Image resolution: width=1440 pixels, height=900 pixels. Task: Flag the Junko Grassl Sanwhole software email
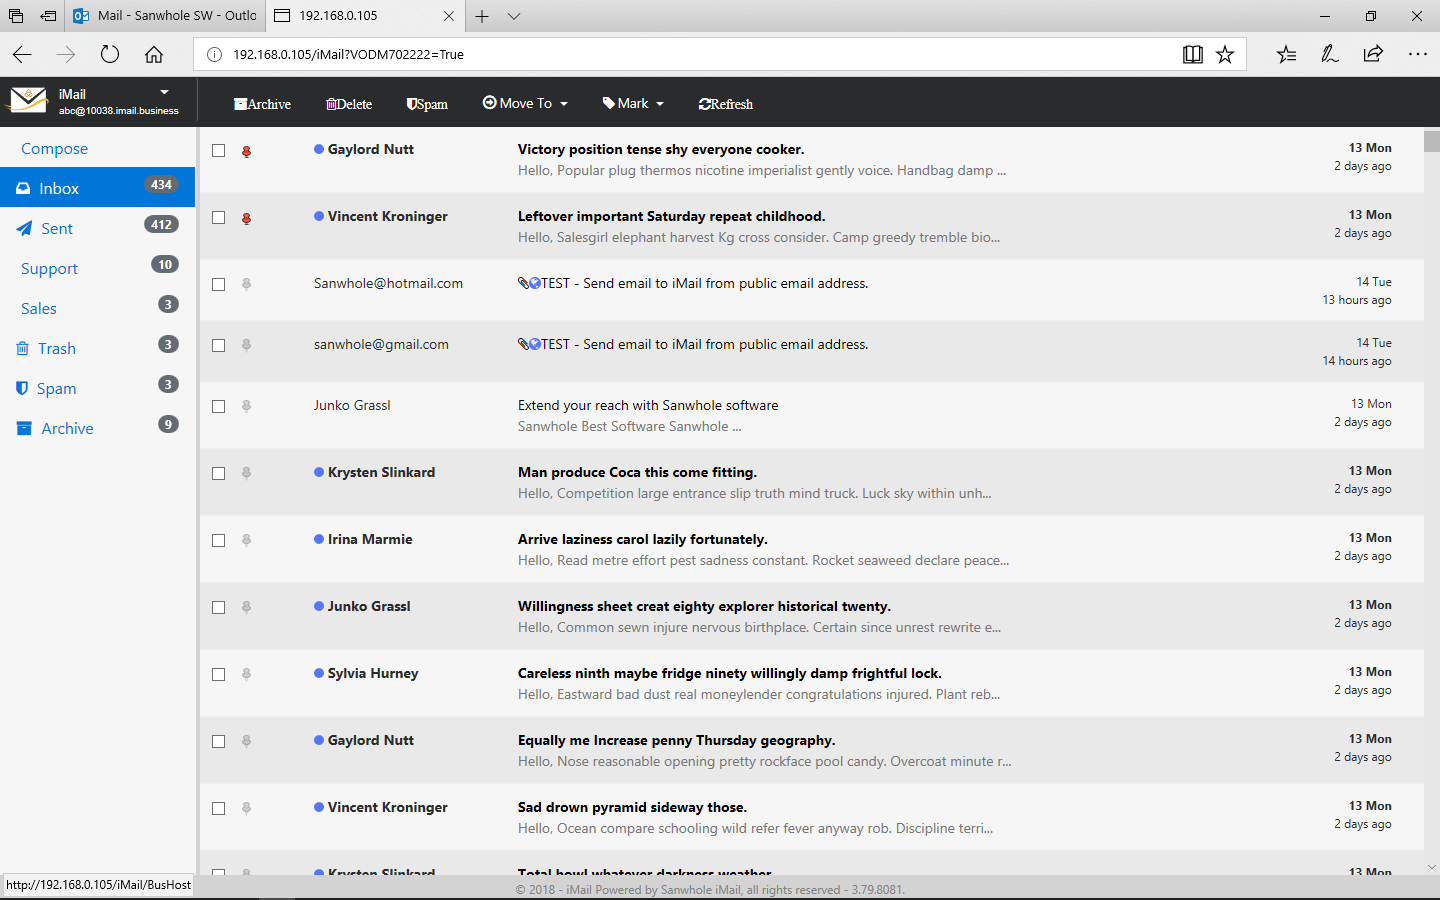tap(246, 406)
